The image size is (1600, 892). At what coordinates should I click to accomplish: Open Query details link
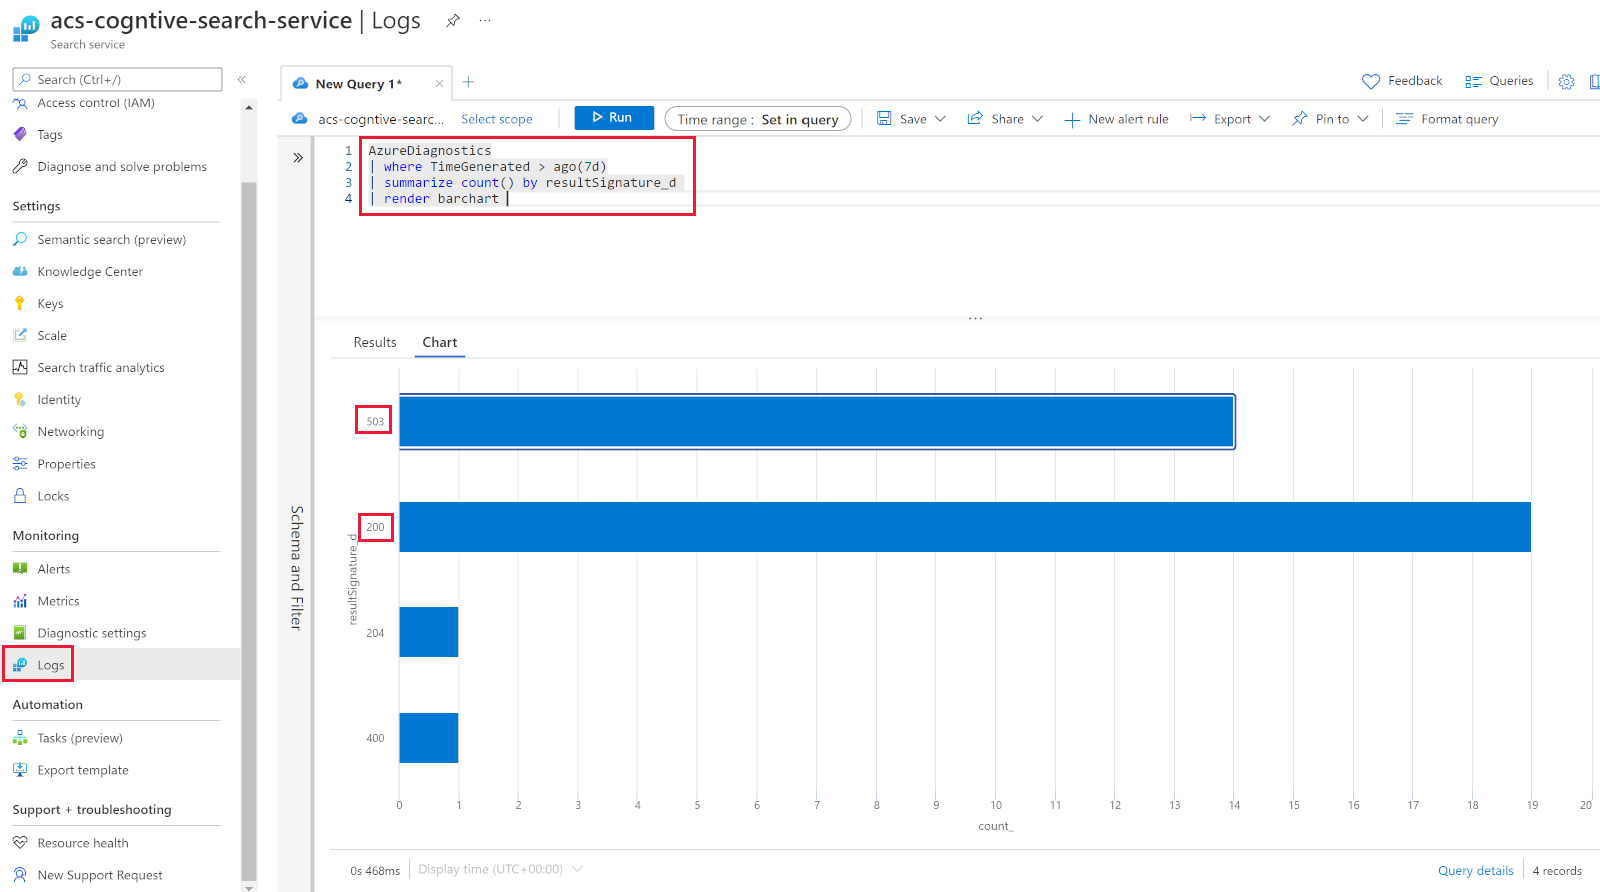[1476, 870]
